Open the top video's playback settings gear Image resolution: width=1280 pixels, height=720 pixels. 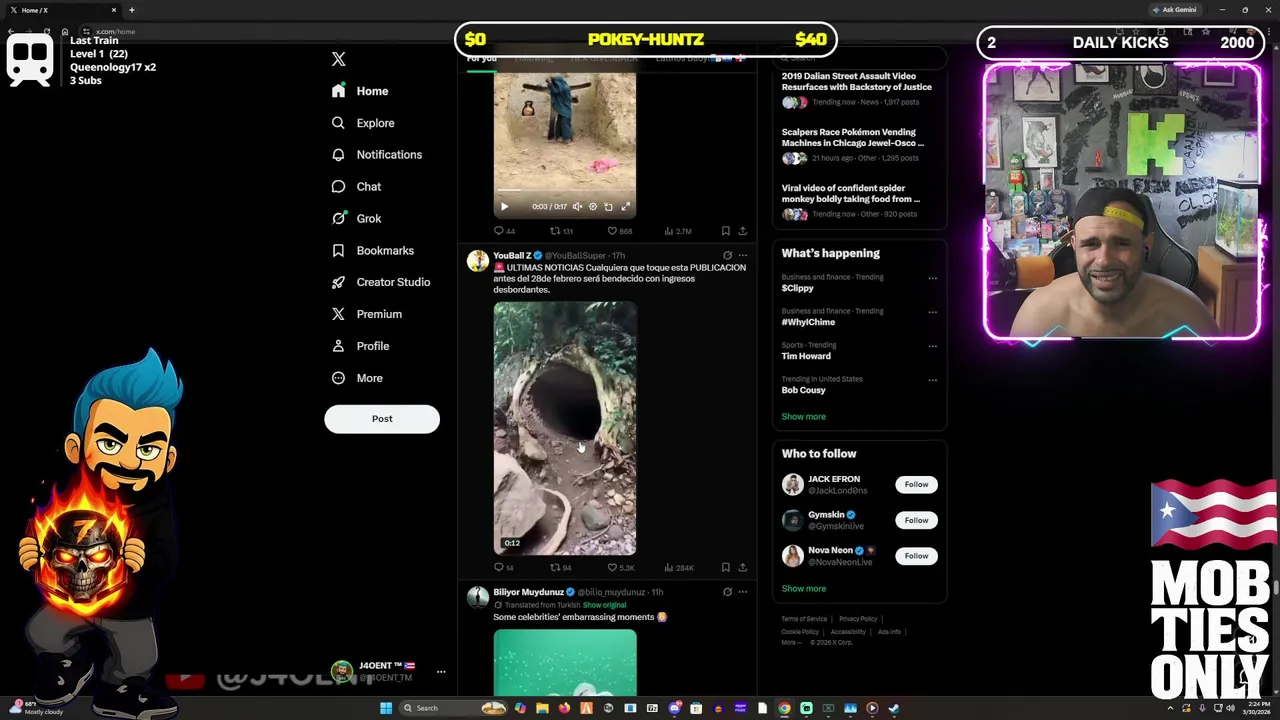pyautogui.click(x=593, y=207)
